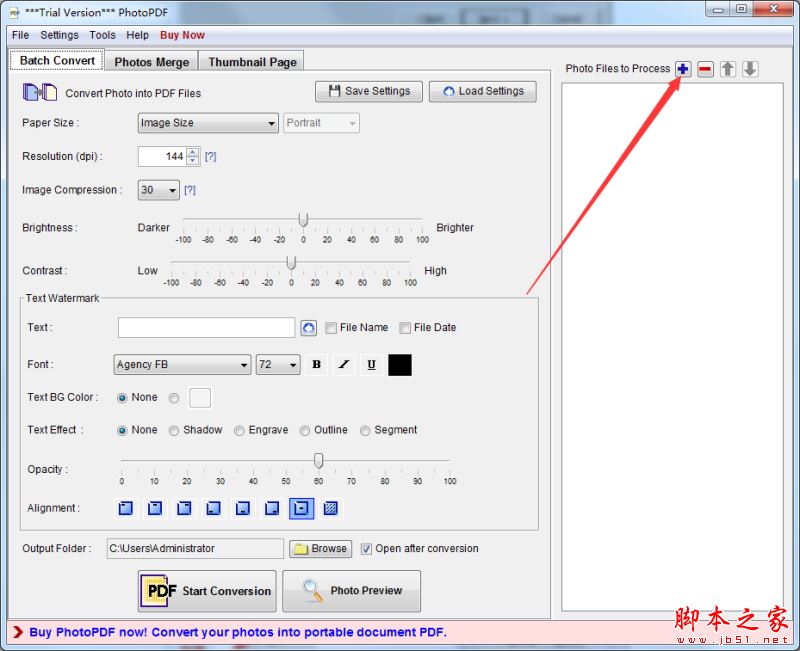
Task: Click Resolution dpi value field
Action: pyautogui.click(x=163, y=157)
